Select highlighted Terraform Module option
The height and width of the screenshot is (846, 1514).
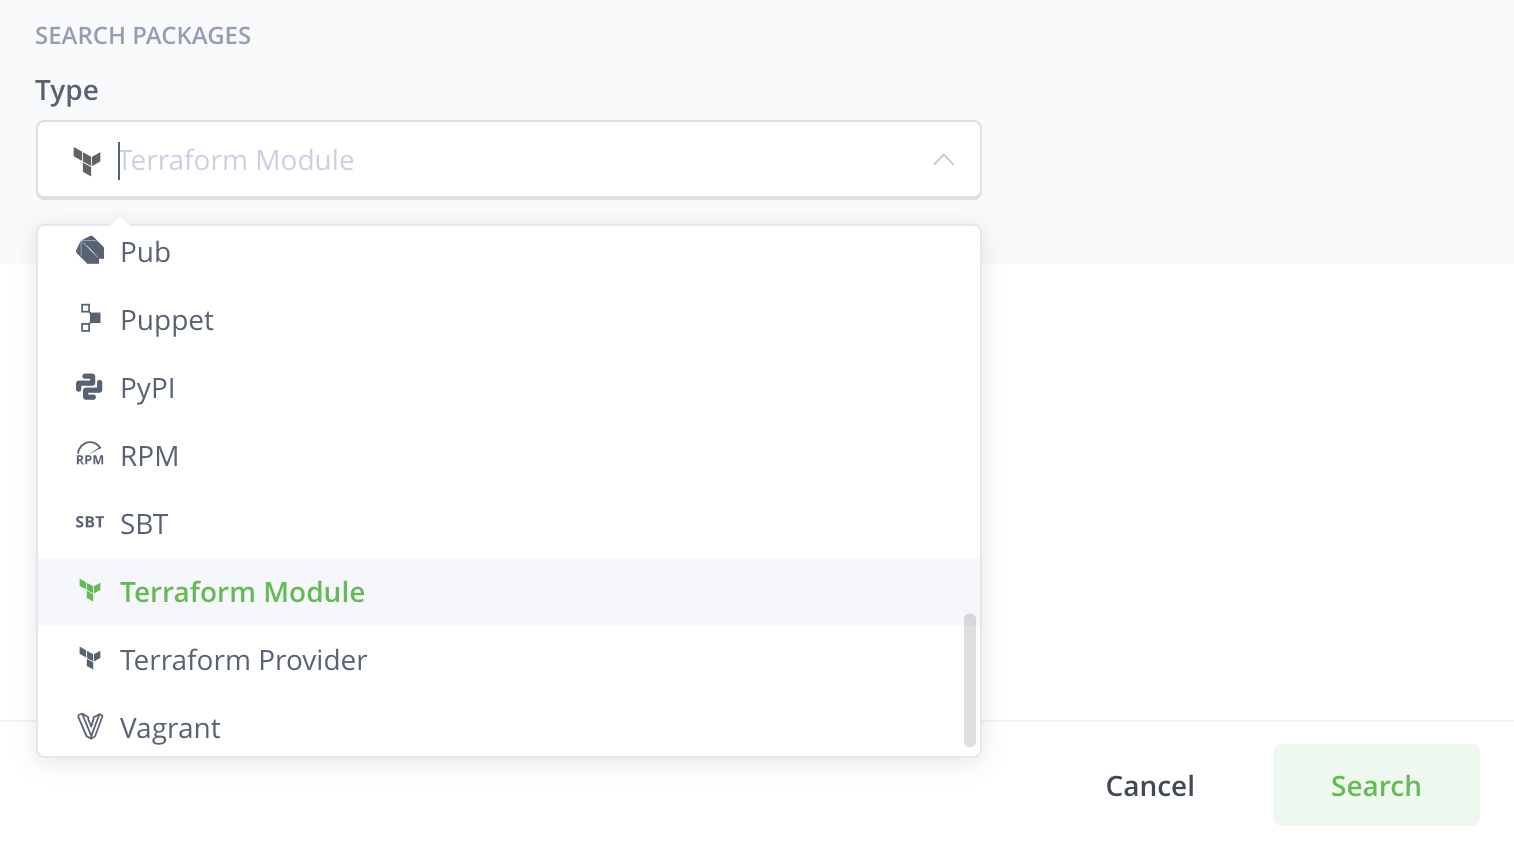(242, 592)
